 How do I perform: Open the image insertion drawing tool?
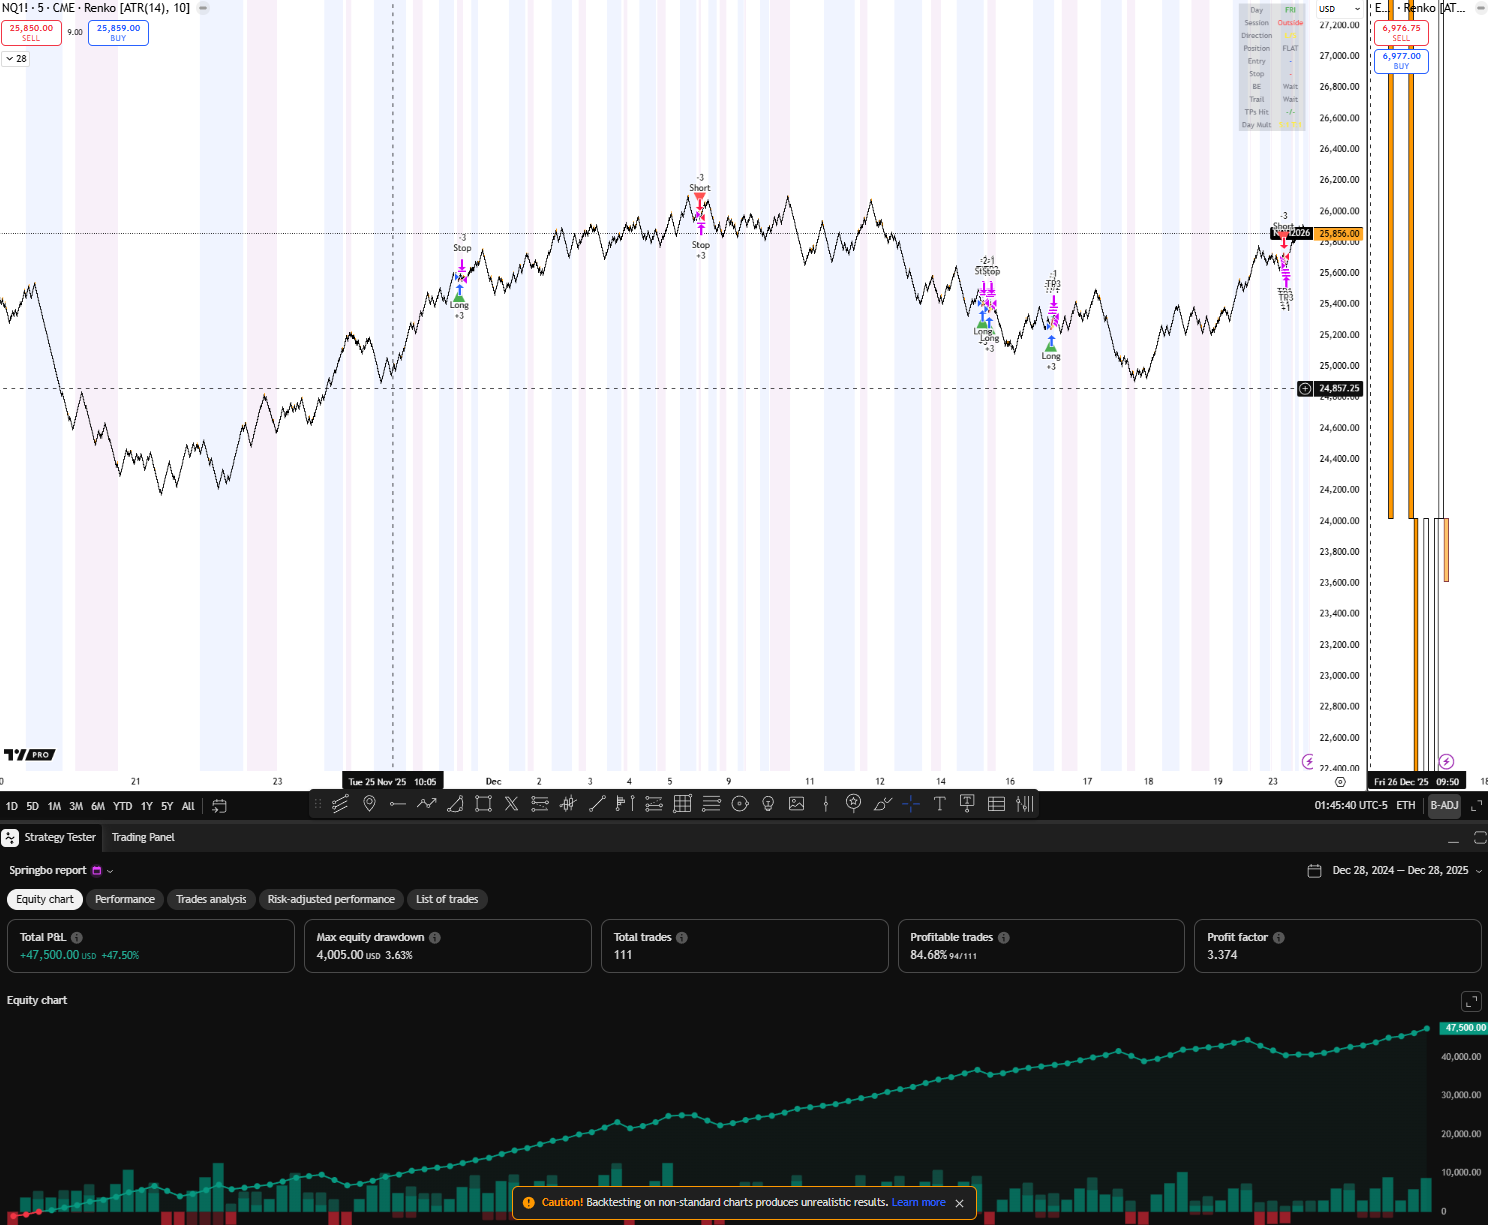tap(796, 804)
